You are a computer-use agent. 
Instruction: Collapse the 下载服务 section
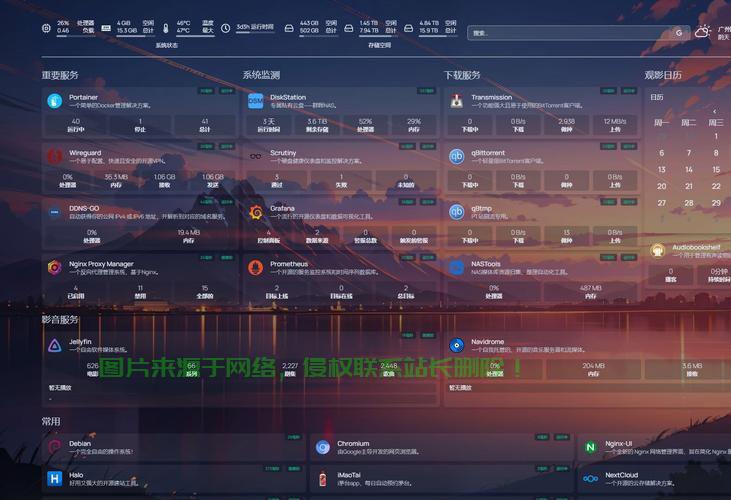[462, 75]
